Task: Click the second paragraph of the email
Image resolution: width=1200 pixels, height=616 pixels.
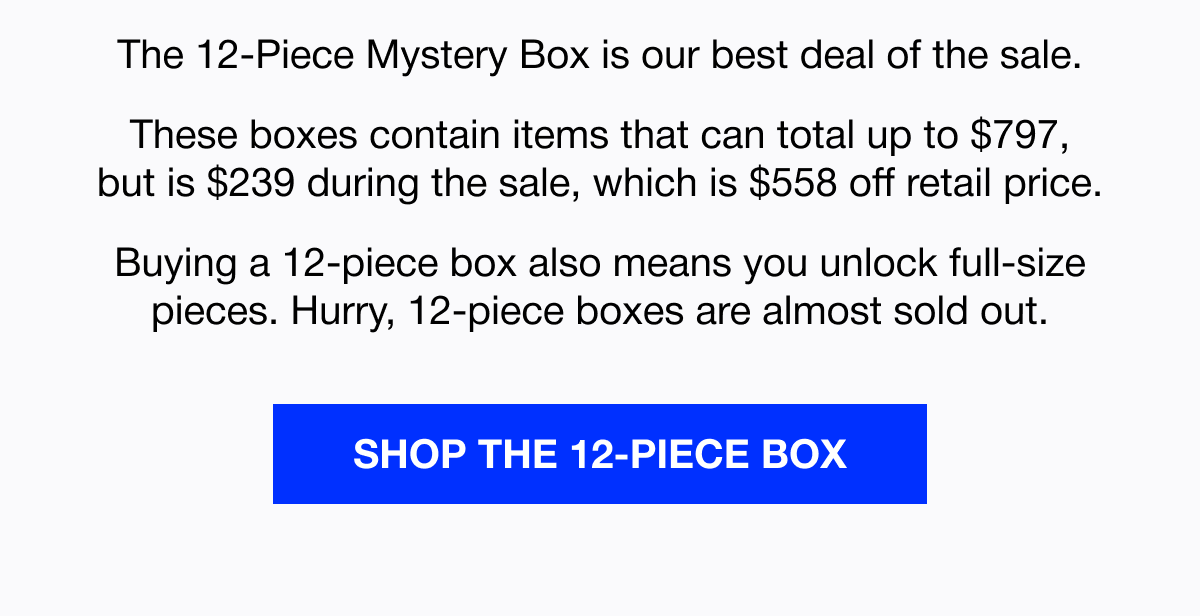Action: pos(600,159)
